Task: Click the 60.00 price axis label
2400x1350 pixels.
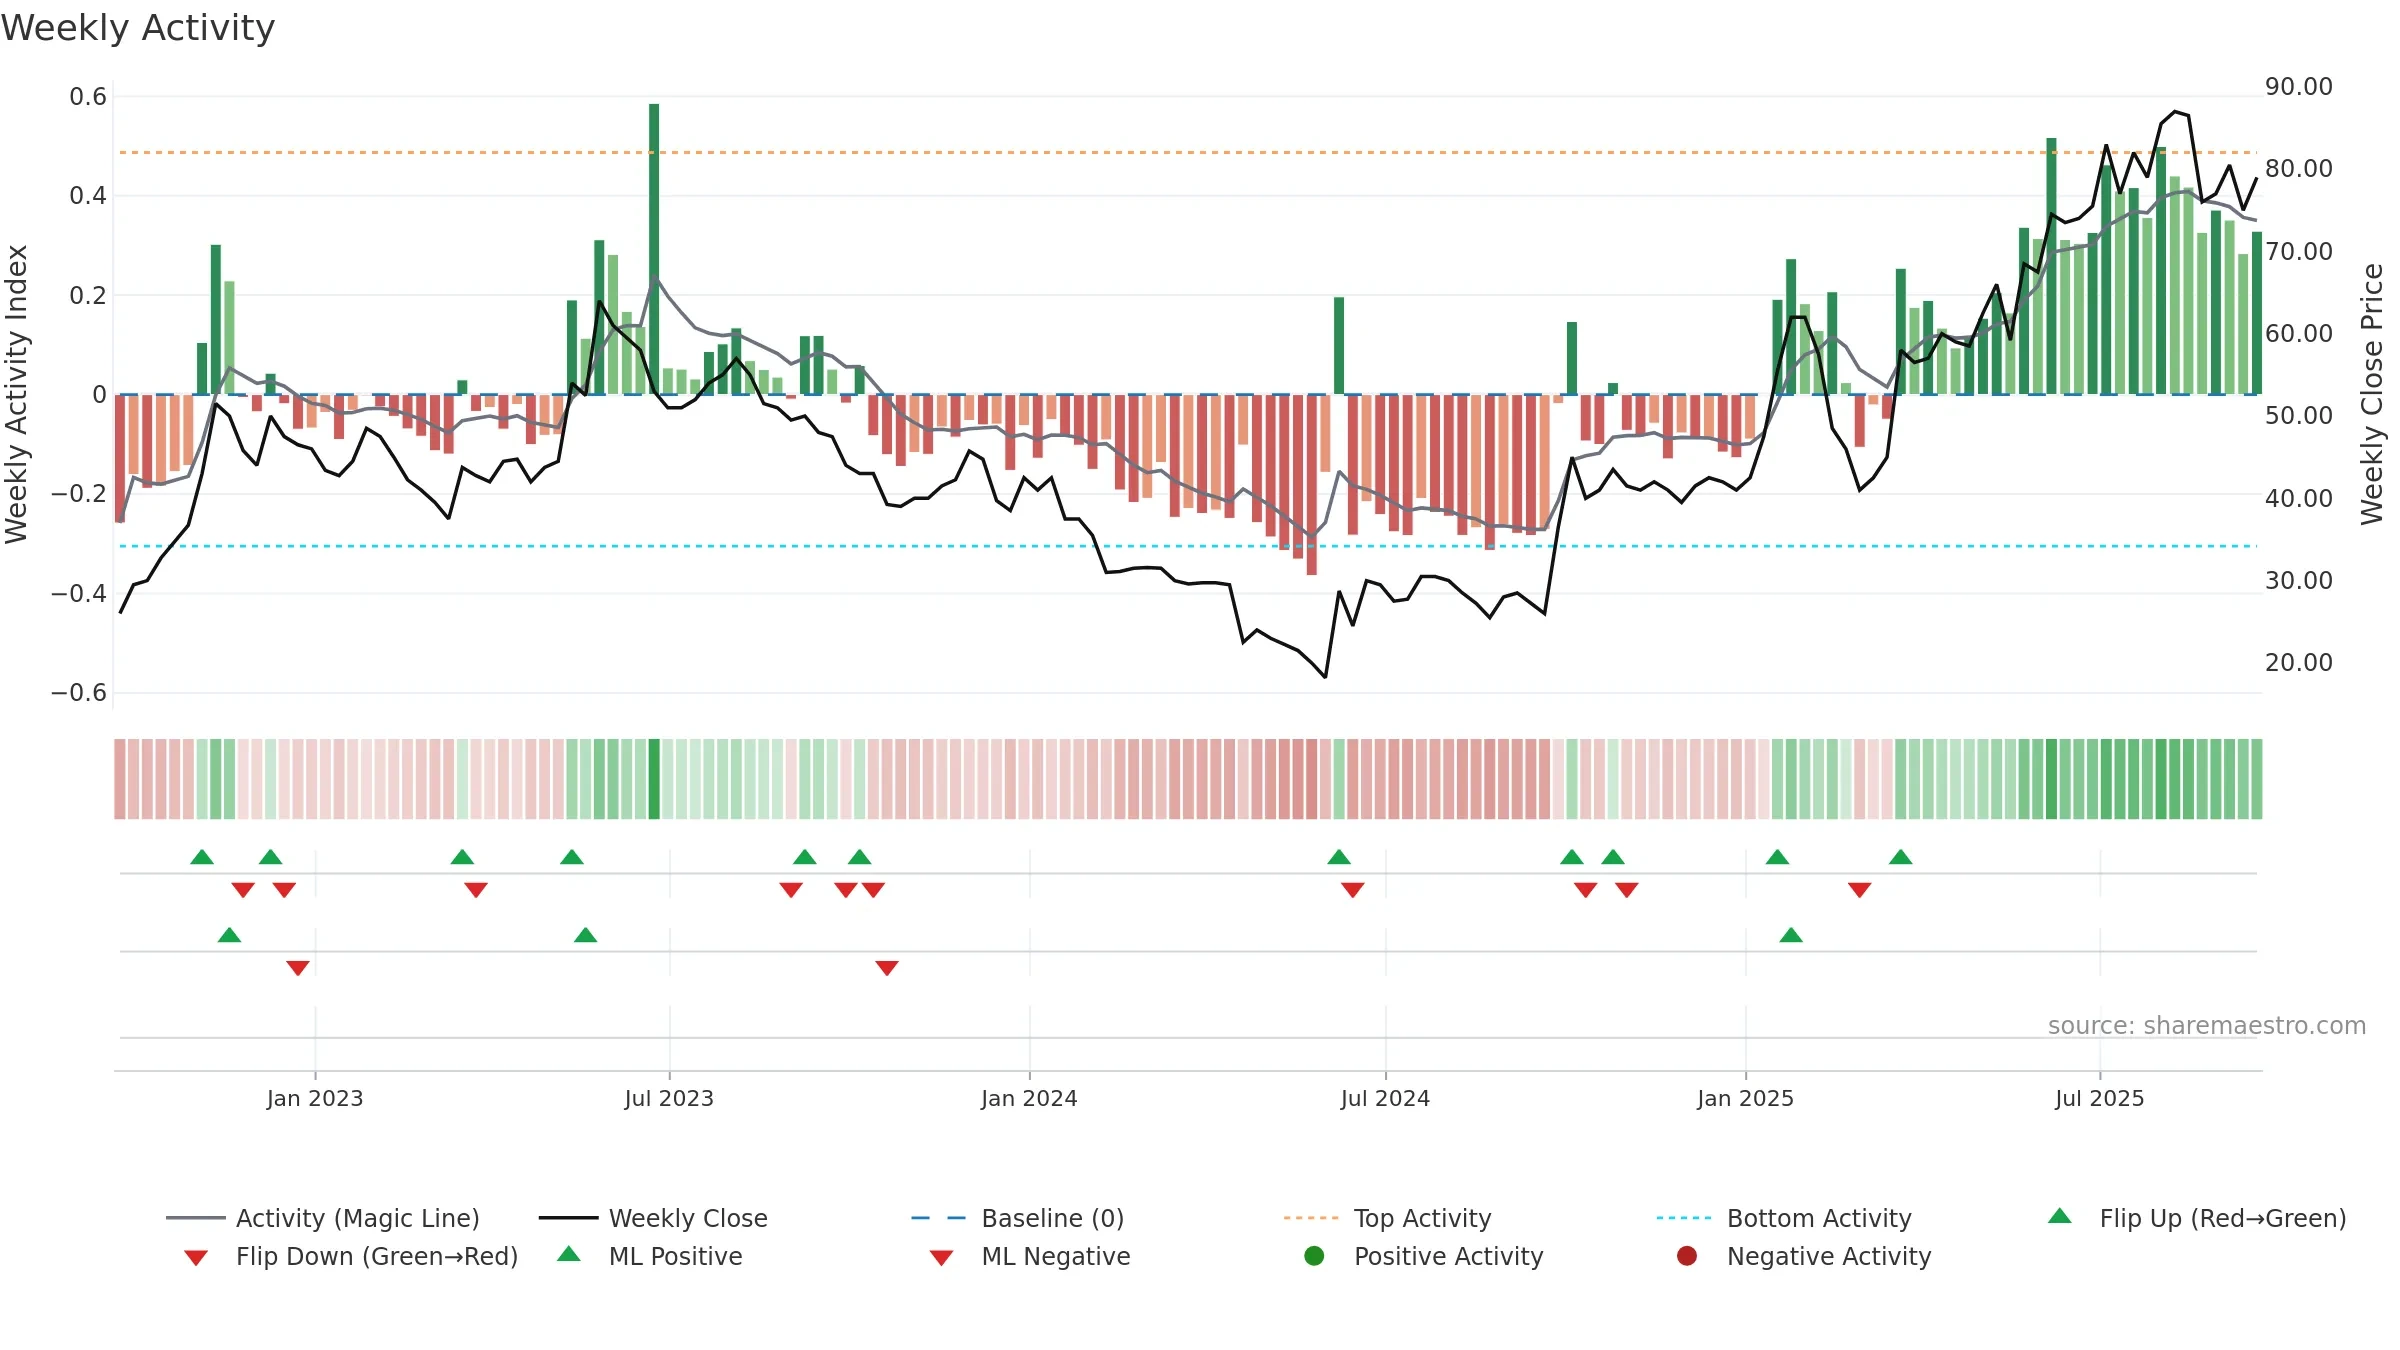Action: 2299,334
